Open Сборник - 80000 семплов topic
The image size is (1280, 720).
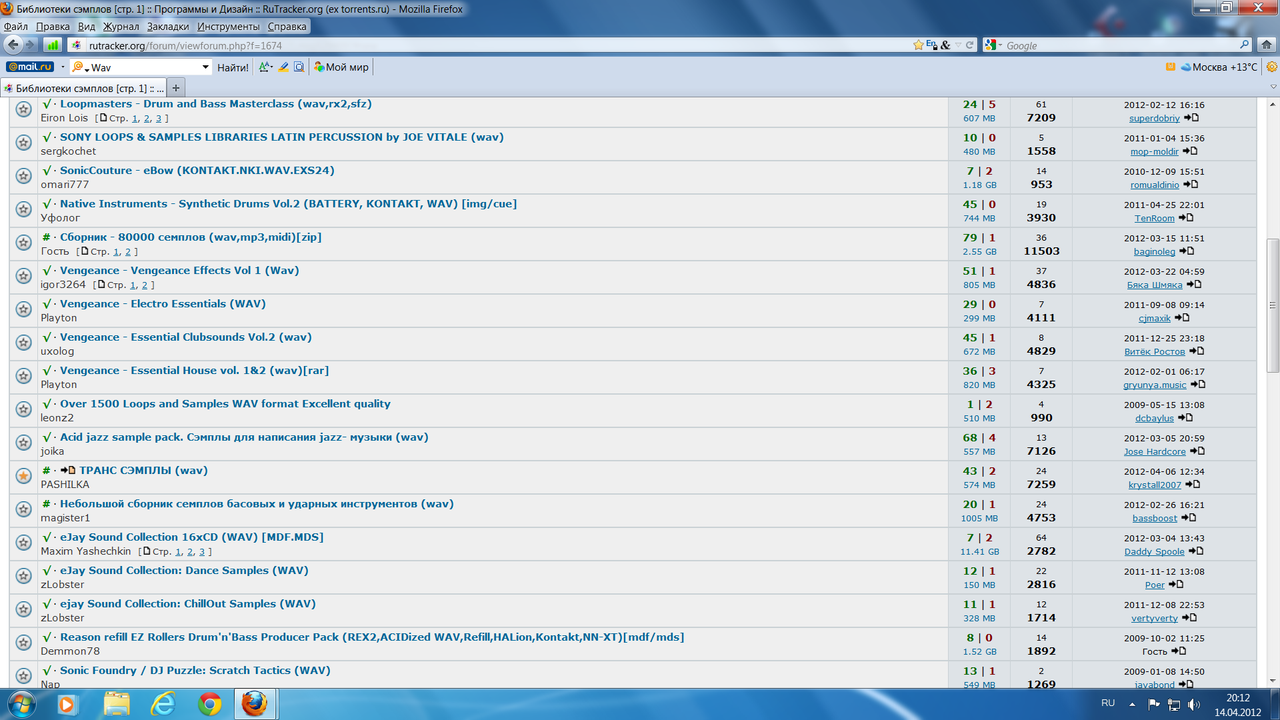(x=190, y=237)
